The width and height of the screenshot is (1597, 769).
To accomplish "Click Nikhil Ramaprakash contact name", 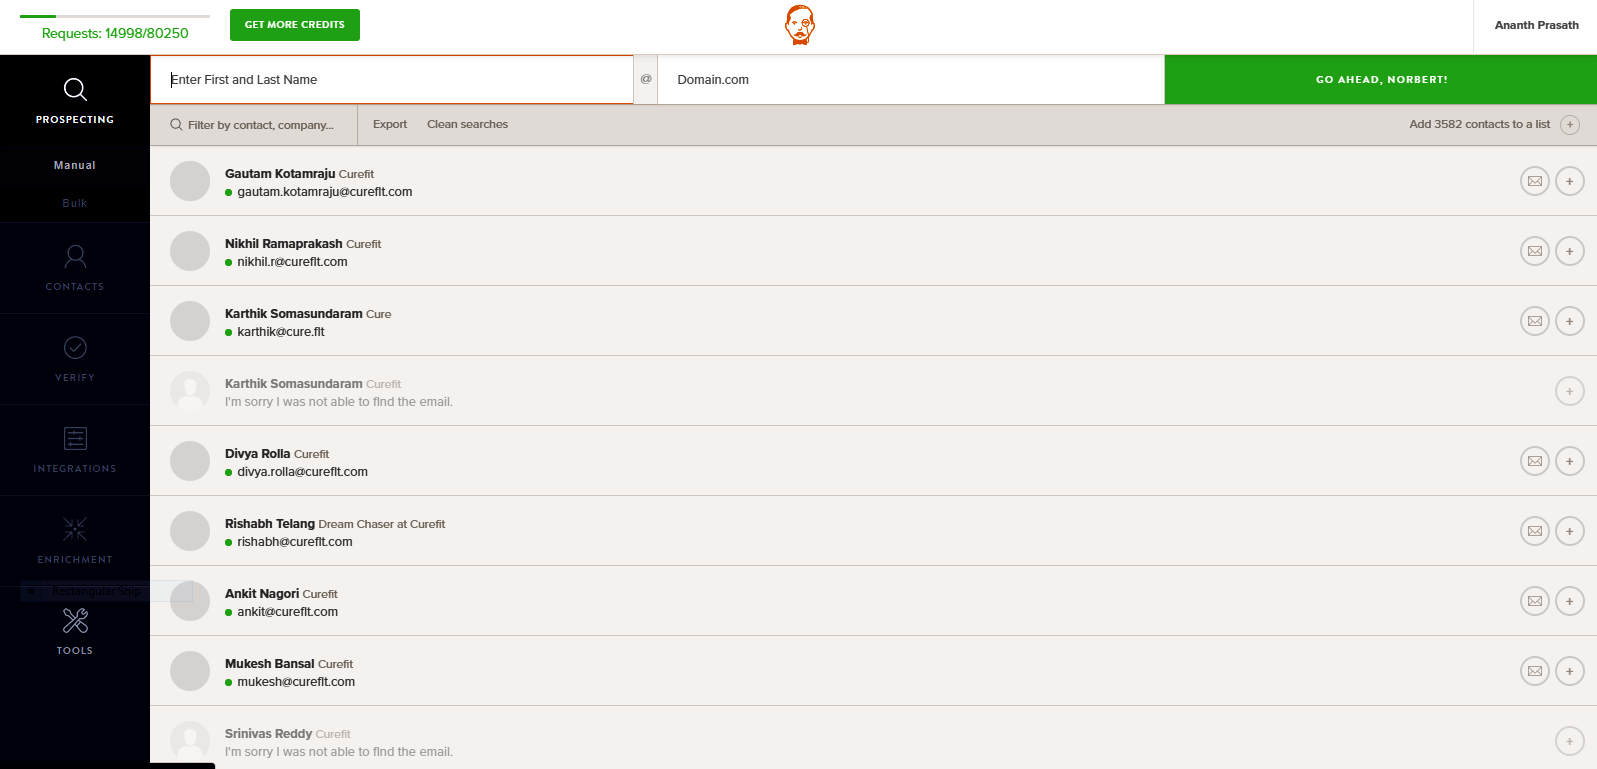I will point(283,244).
